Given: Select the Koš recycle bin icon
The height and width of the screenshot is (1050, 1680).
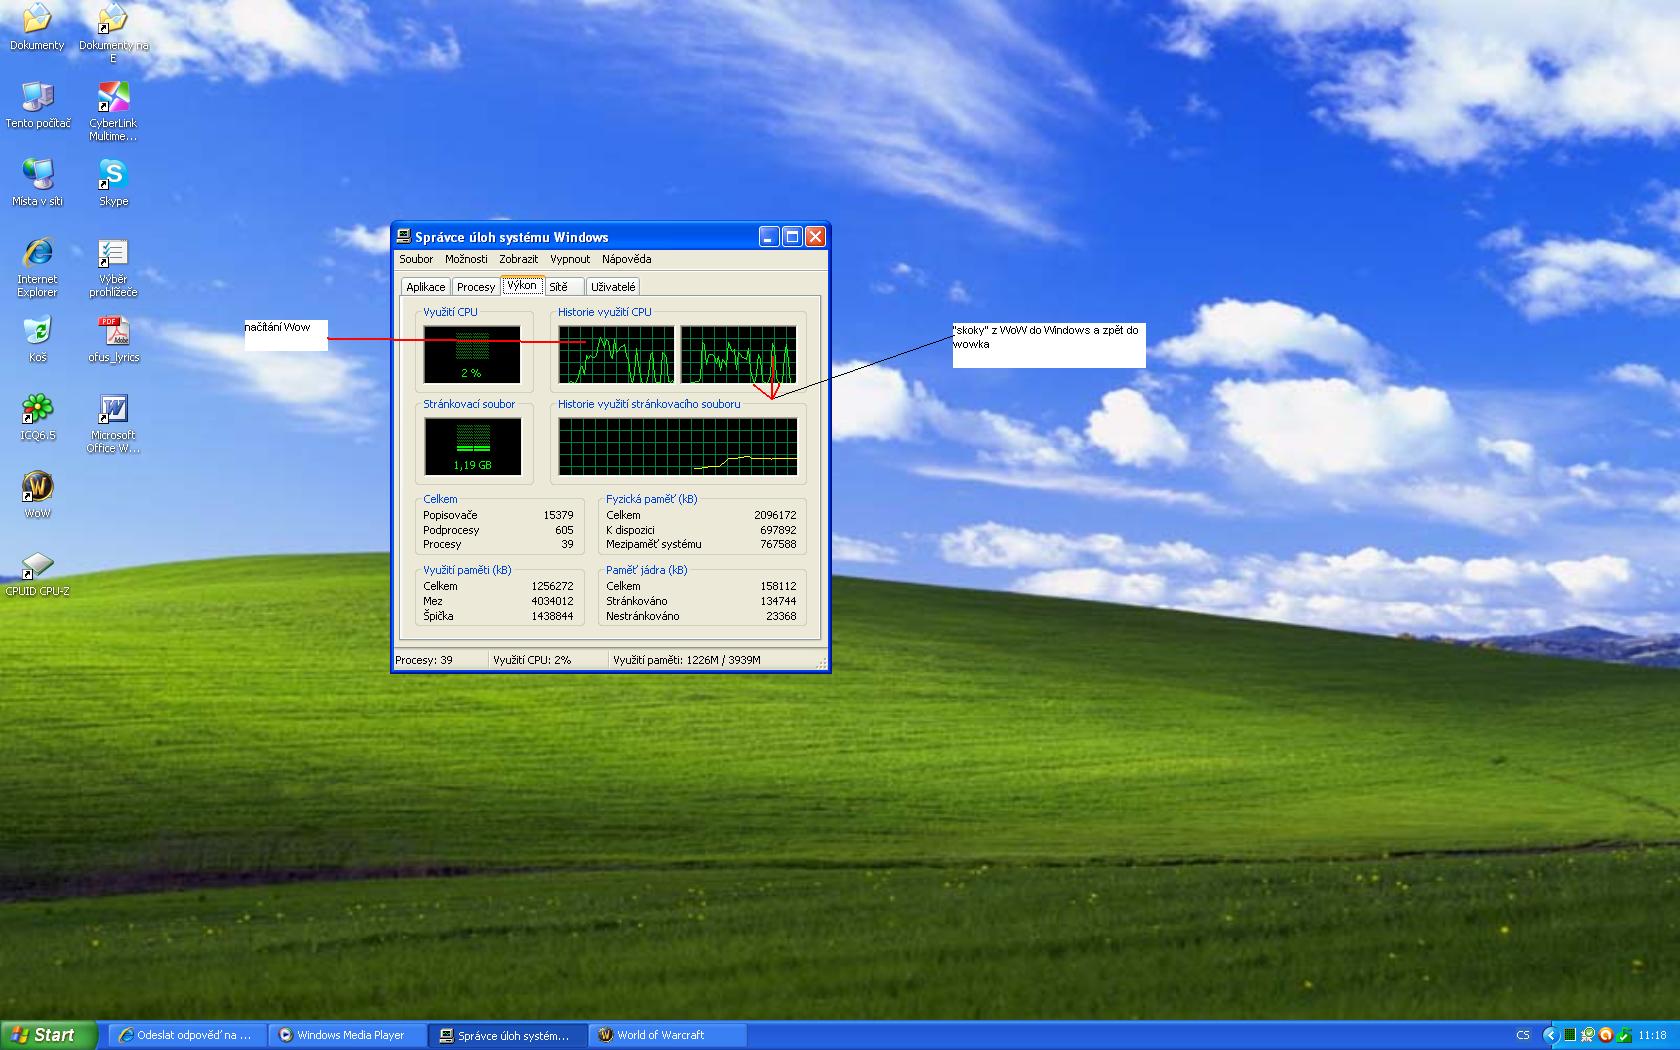Looking at the screenshot, I should 37,332.
